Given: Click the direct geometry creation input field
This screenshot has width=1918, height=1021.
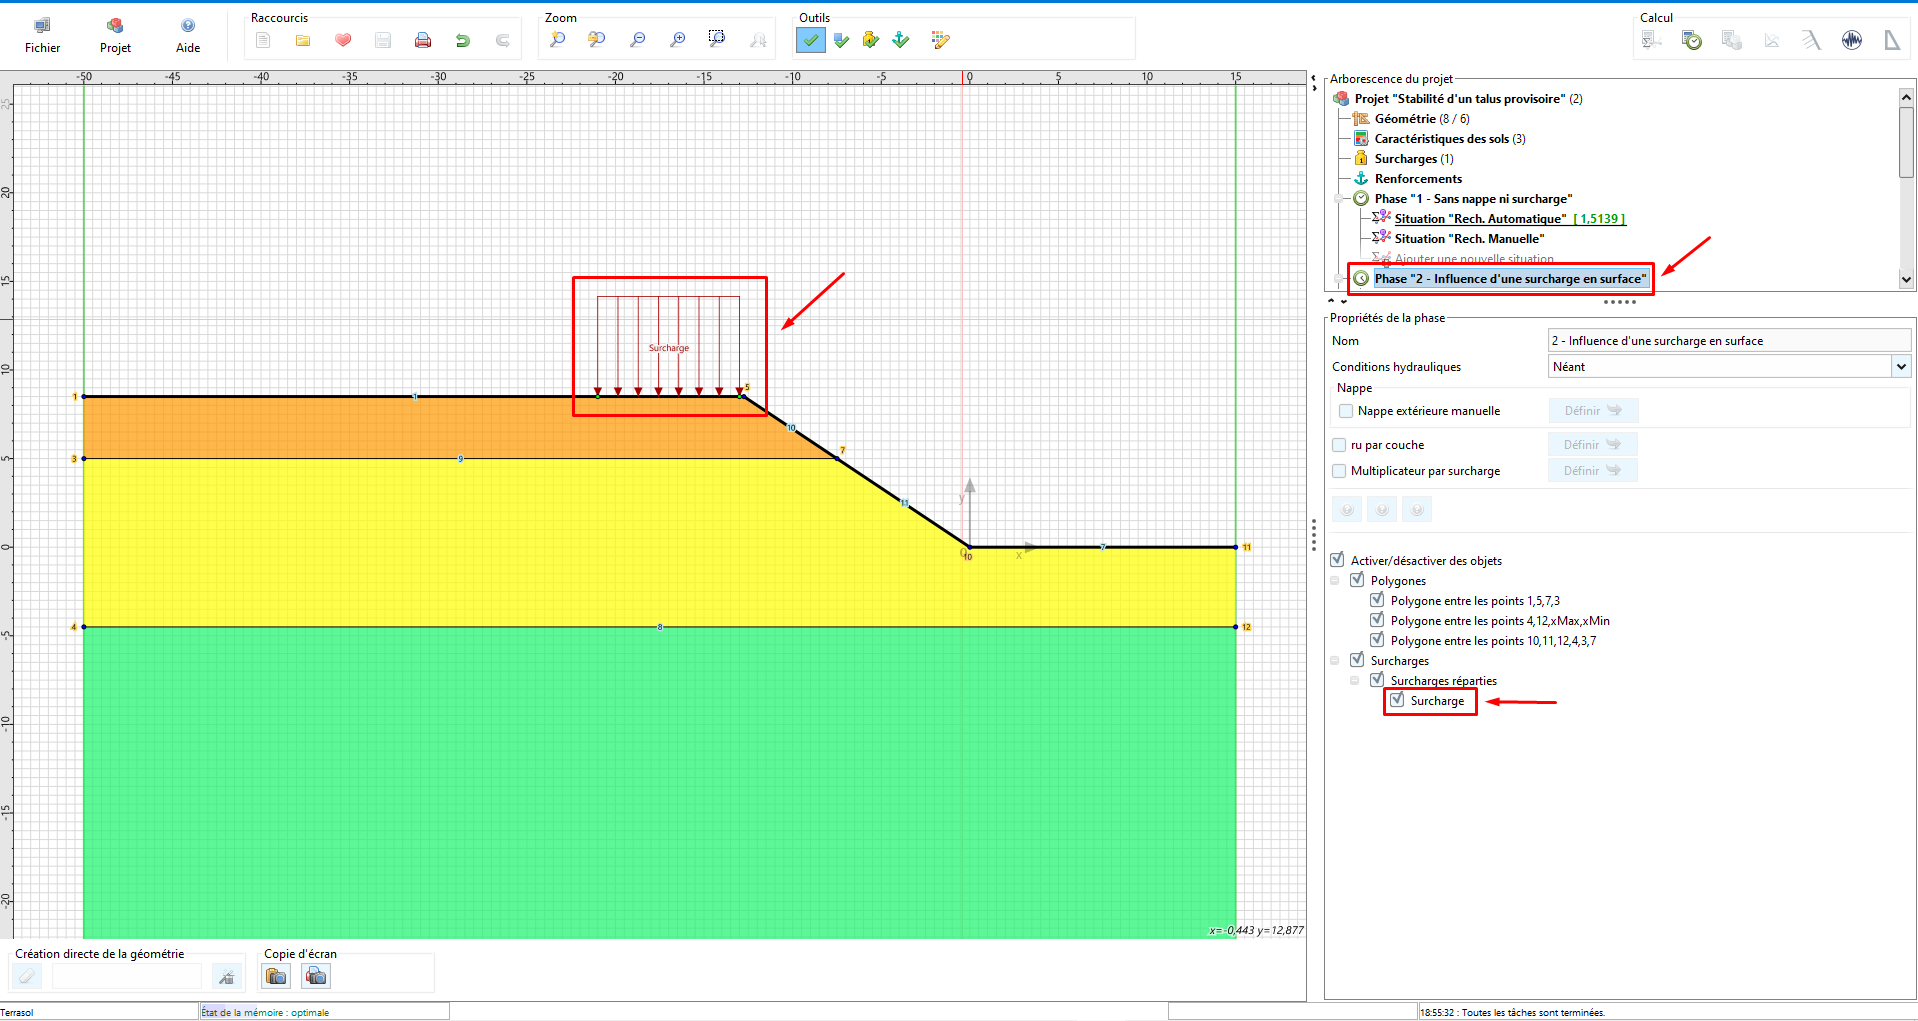Looking at the screenshot, I should click(x=127, y=977).
